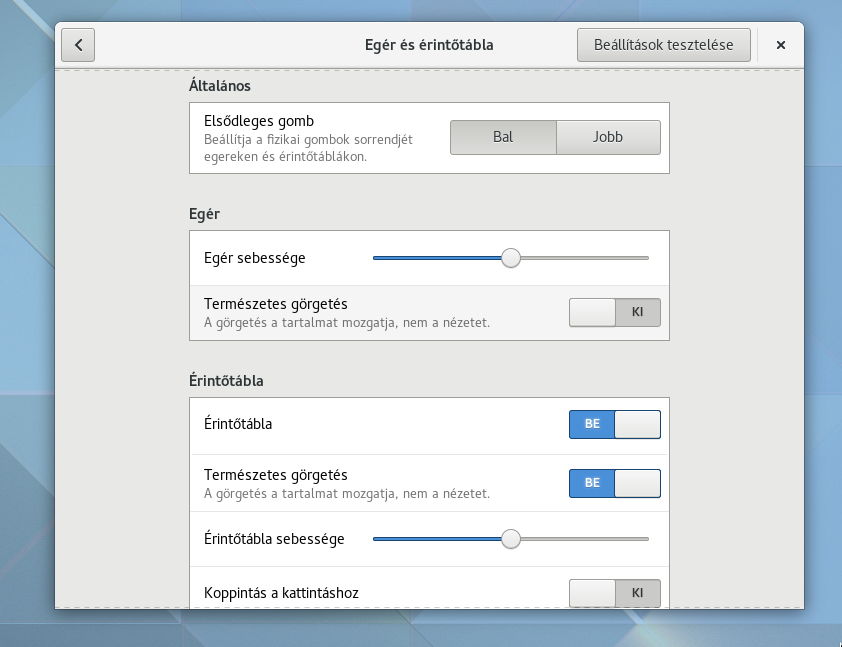Click the Koppintás a kattintáshoz label
Viewport: 842px width, 647px height.
point(281,593)
